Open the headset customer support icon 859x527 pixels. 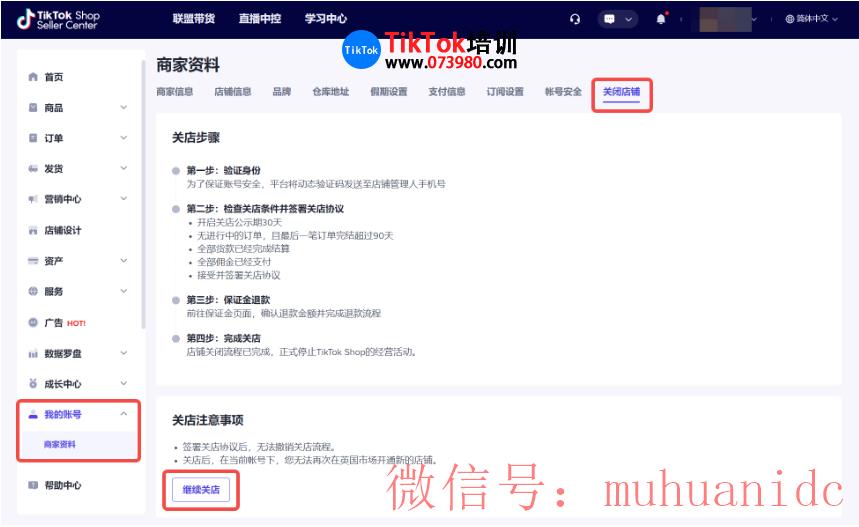(575, 19)
